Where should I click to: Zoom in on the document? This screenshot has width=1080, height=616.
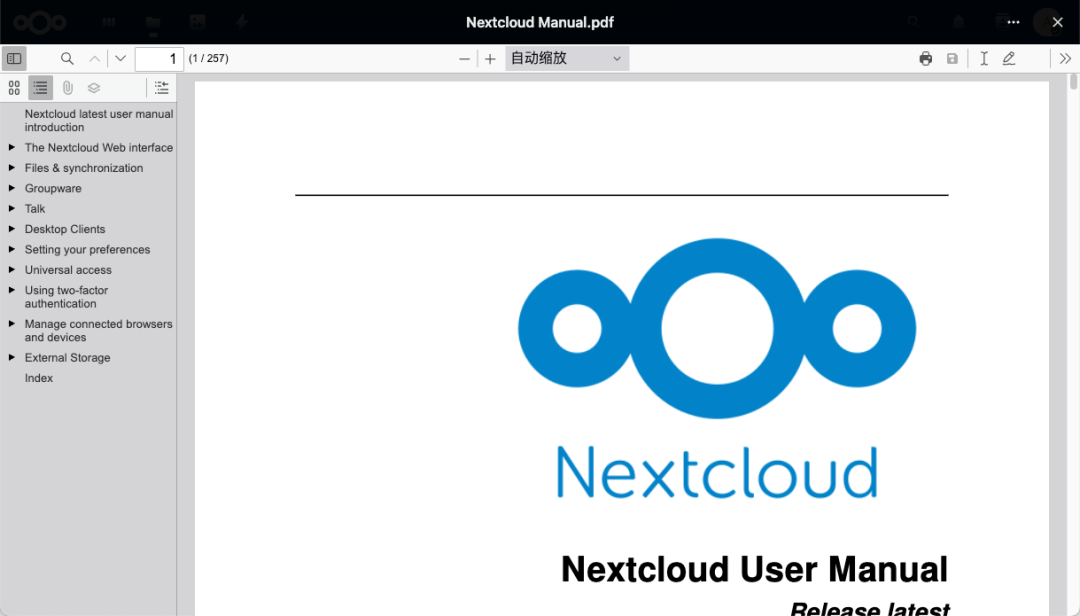[489, 58]
